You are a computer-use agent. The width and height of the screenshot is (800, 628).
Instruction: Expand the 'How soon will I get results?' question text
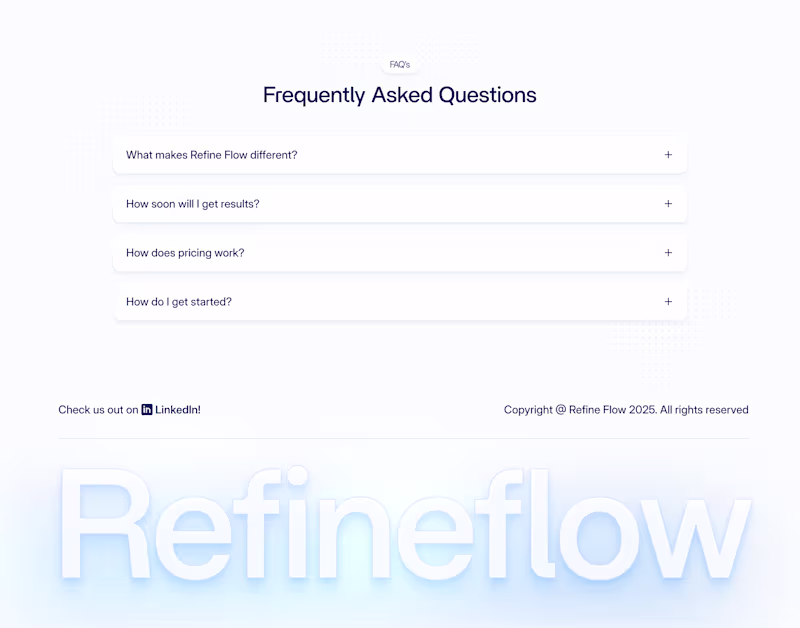click(x=192, y=204)
